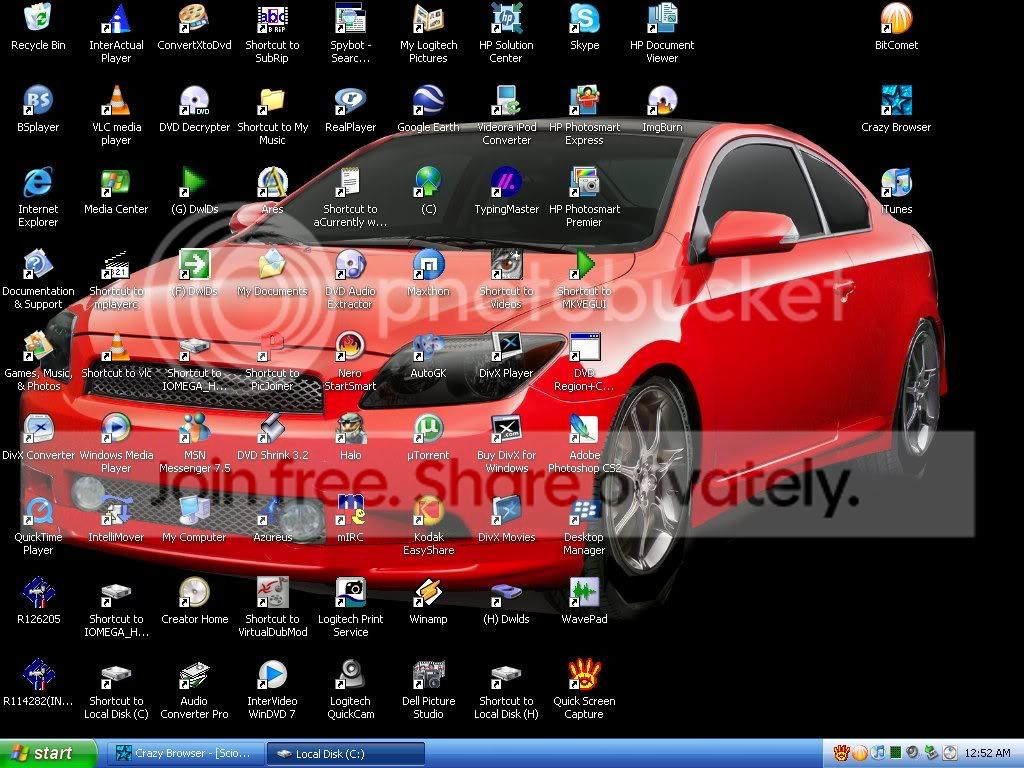Select the Adobe Photoshop CS2 icon
1024x768 pixels.
coord(584,430)
